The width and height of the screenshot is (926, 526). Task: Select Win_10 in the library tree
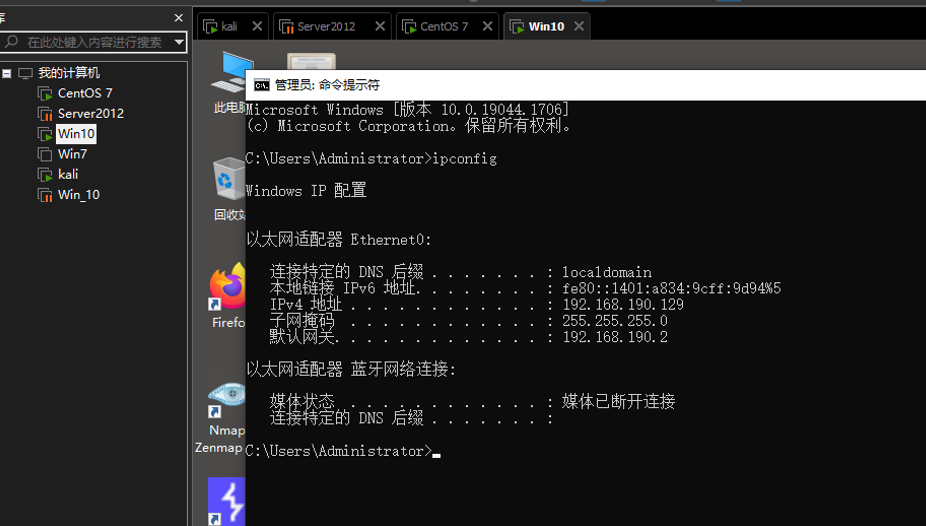click(x=79, y=195)
